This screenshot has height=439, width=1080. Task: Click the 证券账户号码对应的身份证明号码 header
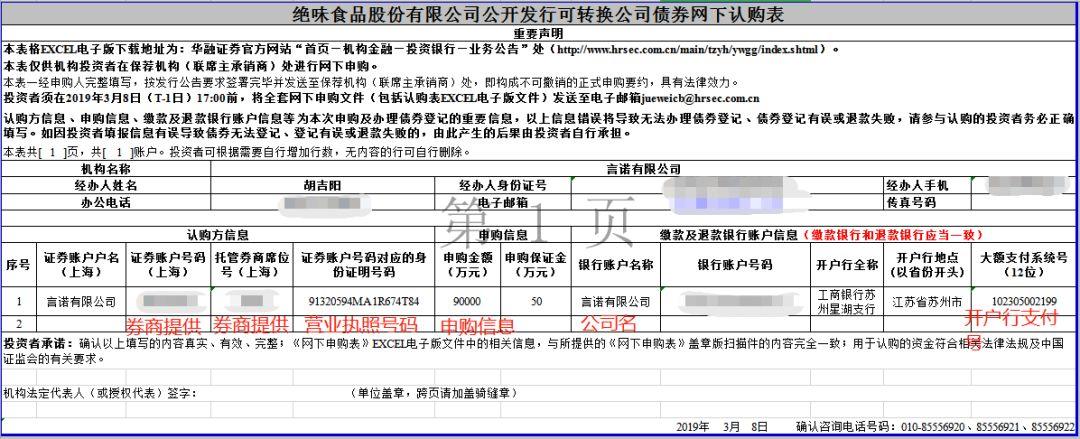tap(364, 265)
